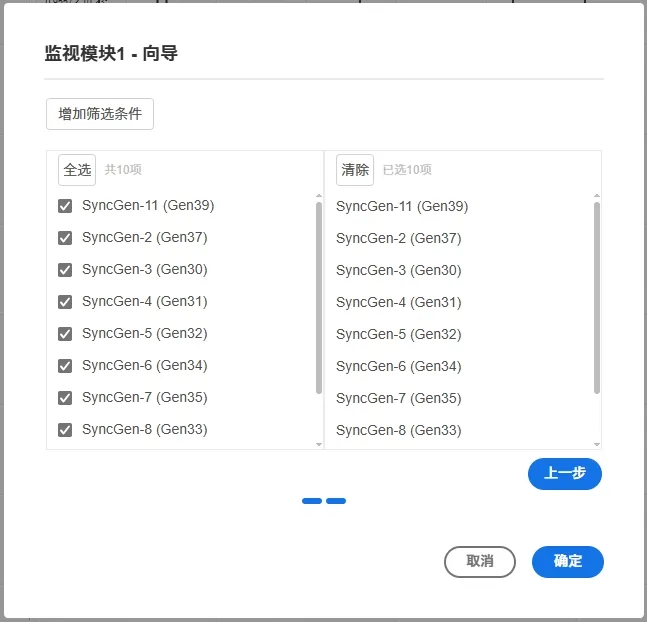Toggle the SyncGen-8 (Gen33) checkbox
Screen dimensions: 647x622
pyautogui.click(x=65, y=430)
